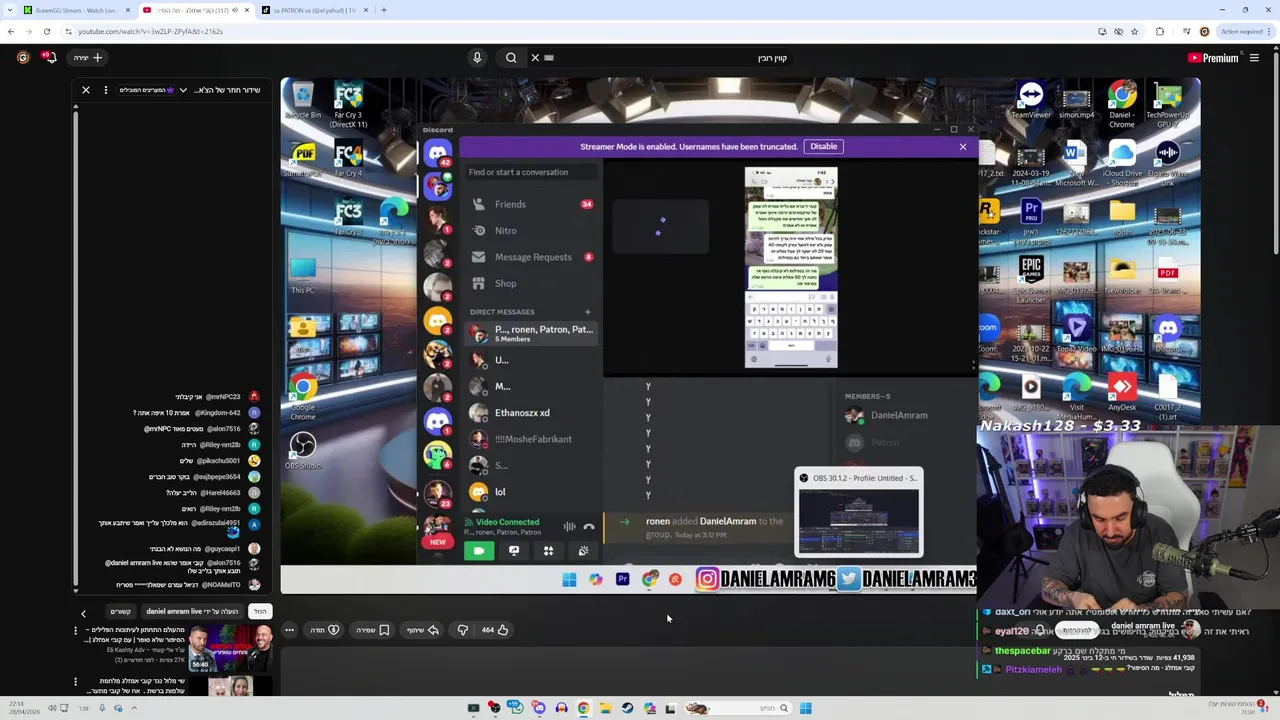
Task: Click the YouTube create button
Action: 88,58
